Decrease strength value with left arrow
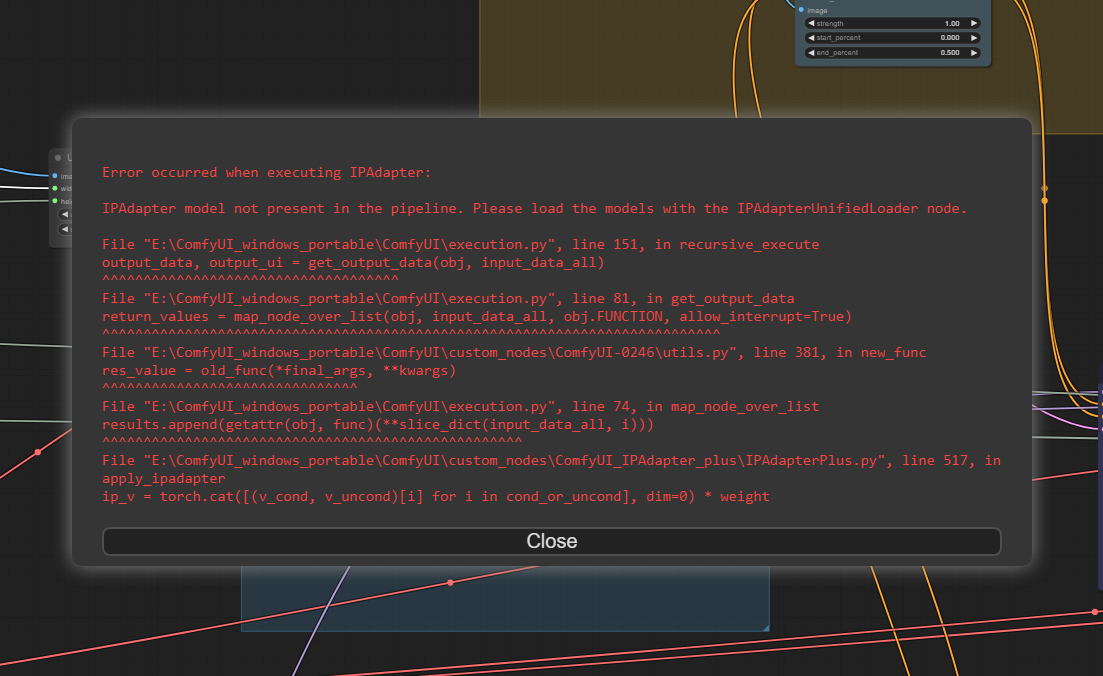 pos(811,23)
